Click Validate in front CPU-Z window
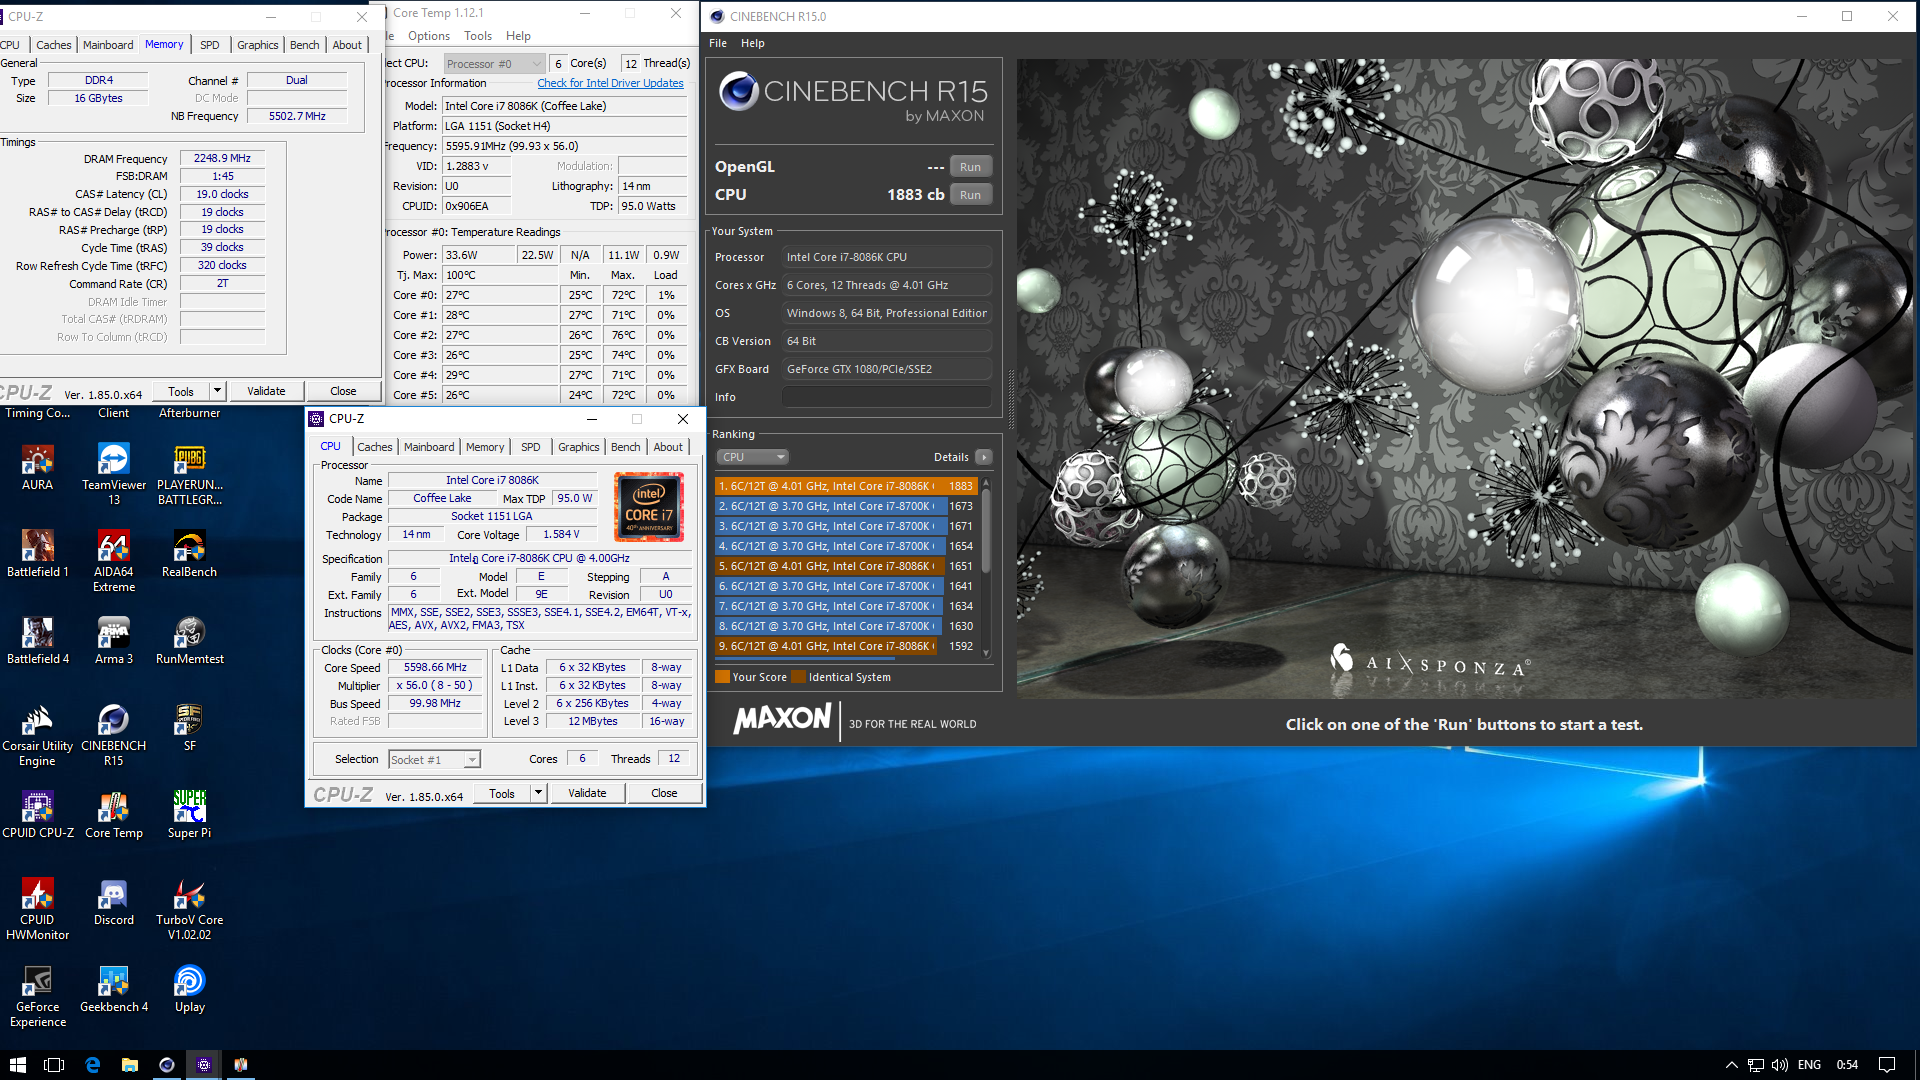 click(587, 793)
